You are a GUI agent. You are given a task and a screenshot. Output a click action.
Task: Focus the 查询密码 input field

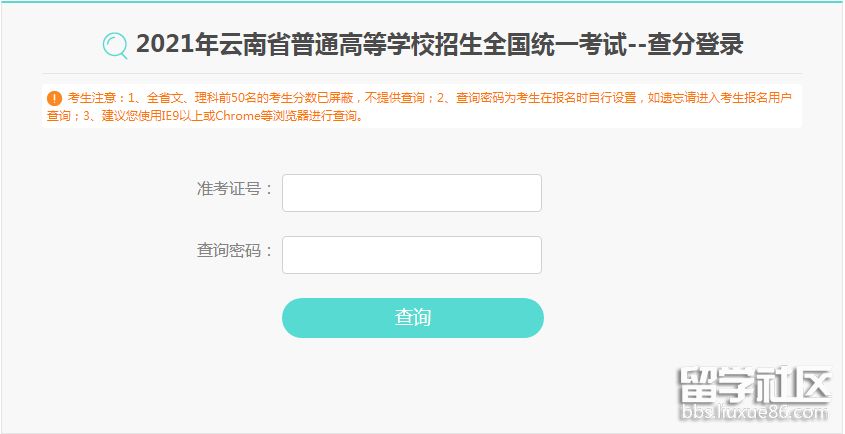pos(412,255)
